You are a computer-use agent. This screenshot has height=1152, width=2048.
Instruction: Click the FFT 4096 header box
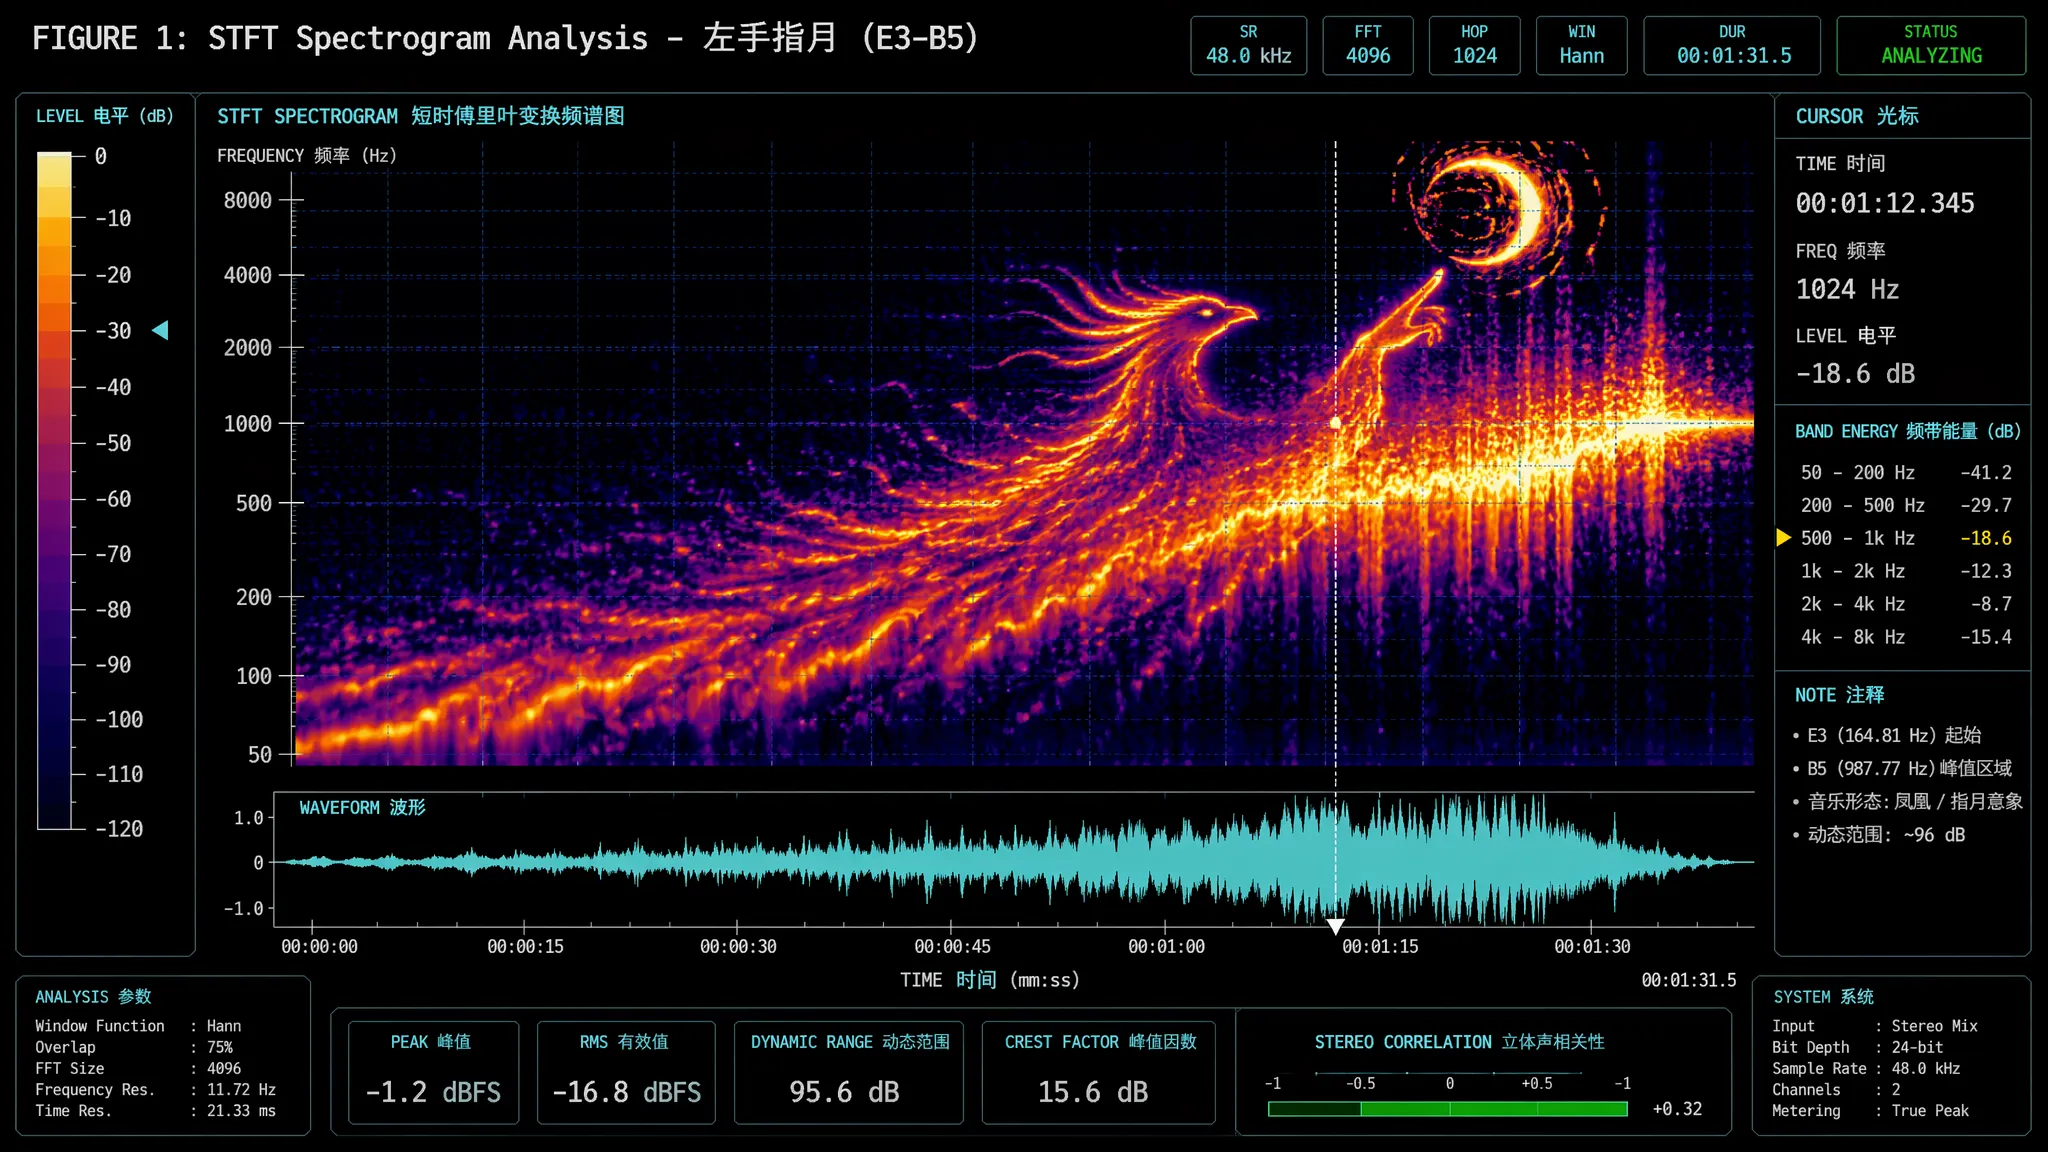coord(1368,45)
